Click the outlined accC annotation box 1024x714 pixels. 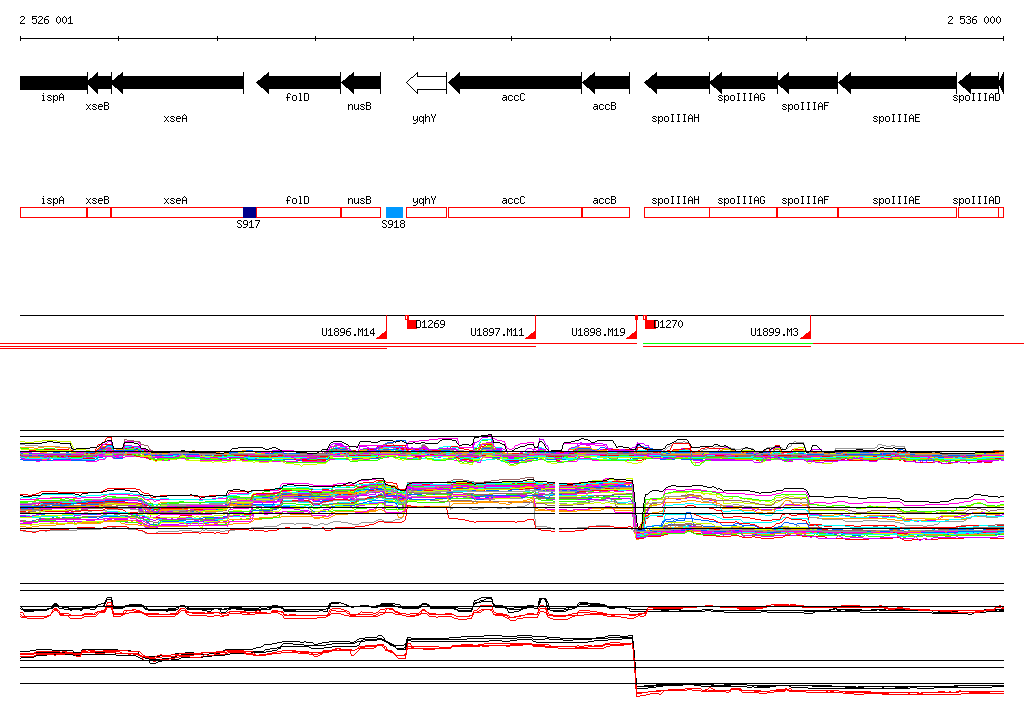(x=514, y=212)
